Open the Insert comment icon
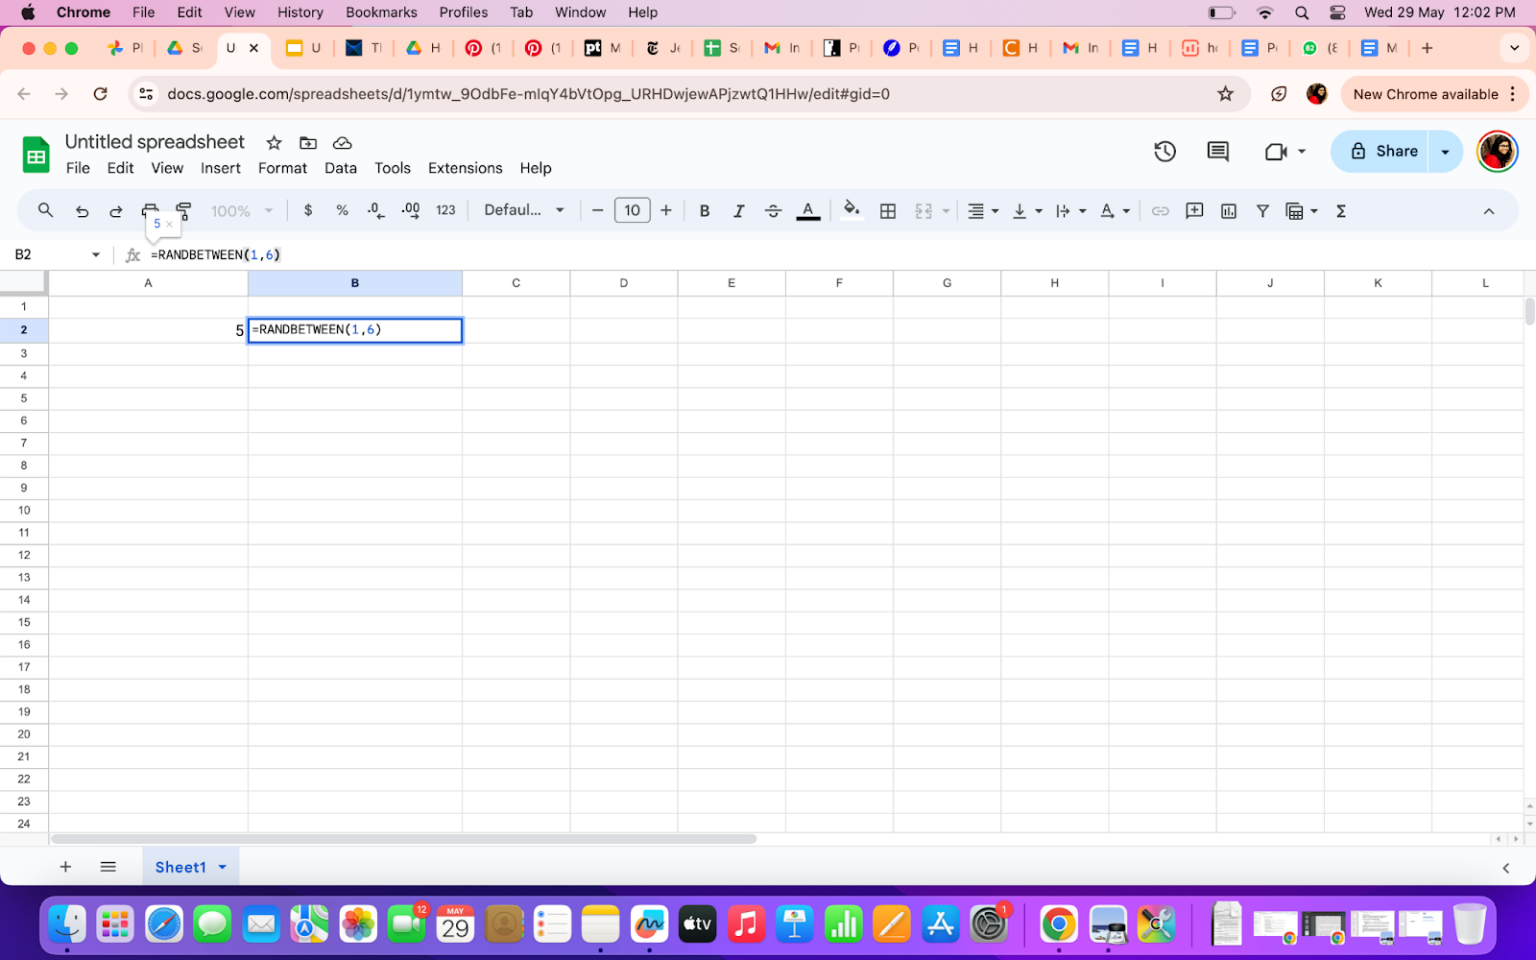Image resolution: width=1536 pixels, height=960 pixels. pos(1194,210)
